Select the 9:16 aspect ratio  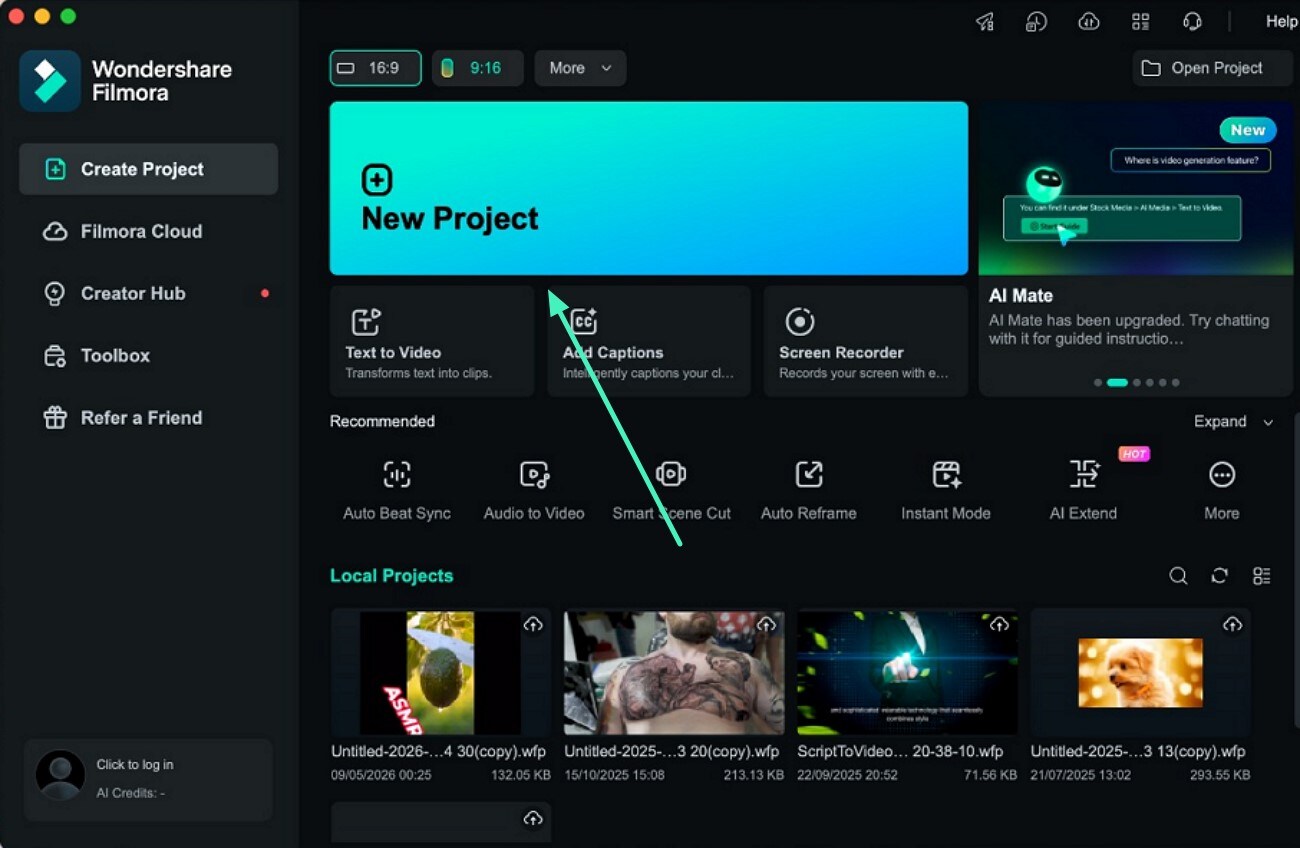point(477,68)
